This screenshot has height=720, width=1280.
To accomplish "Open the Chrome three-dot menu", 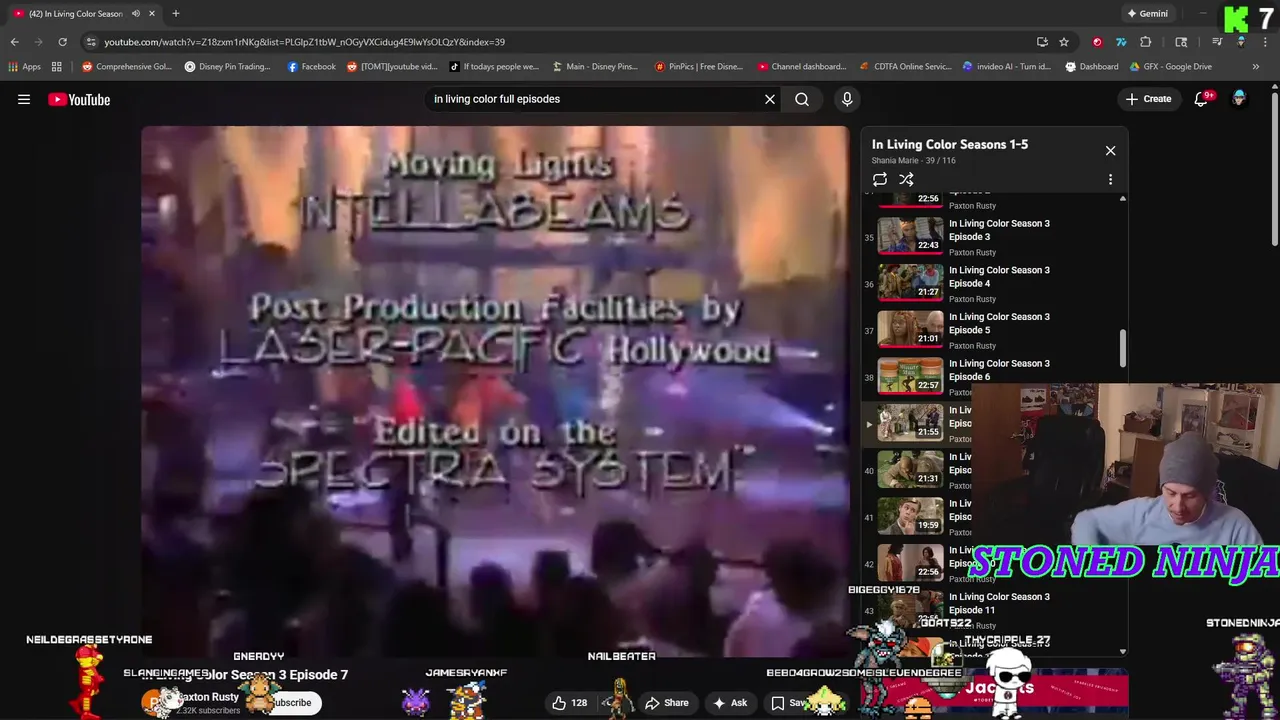I will pyautogui.click(x=1264, y=42).
